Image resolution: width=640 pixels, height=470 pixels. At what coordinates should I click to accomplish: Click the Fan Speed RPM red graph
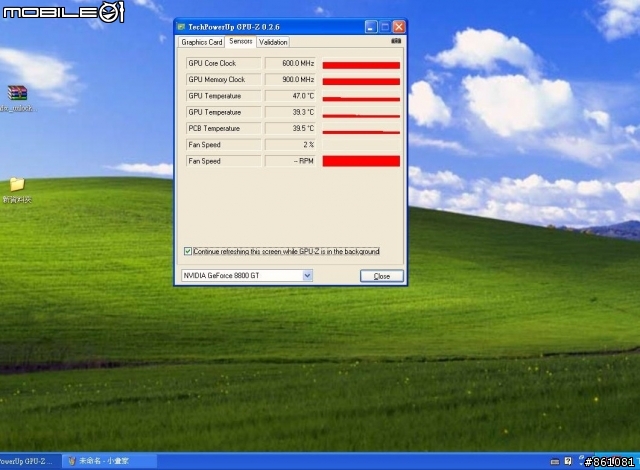(361, 161)
